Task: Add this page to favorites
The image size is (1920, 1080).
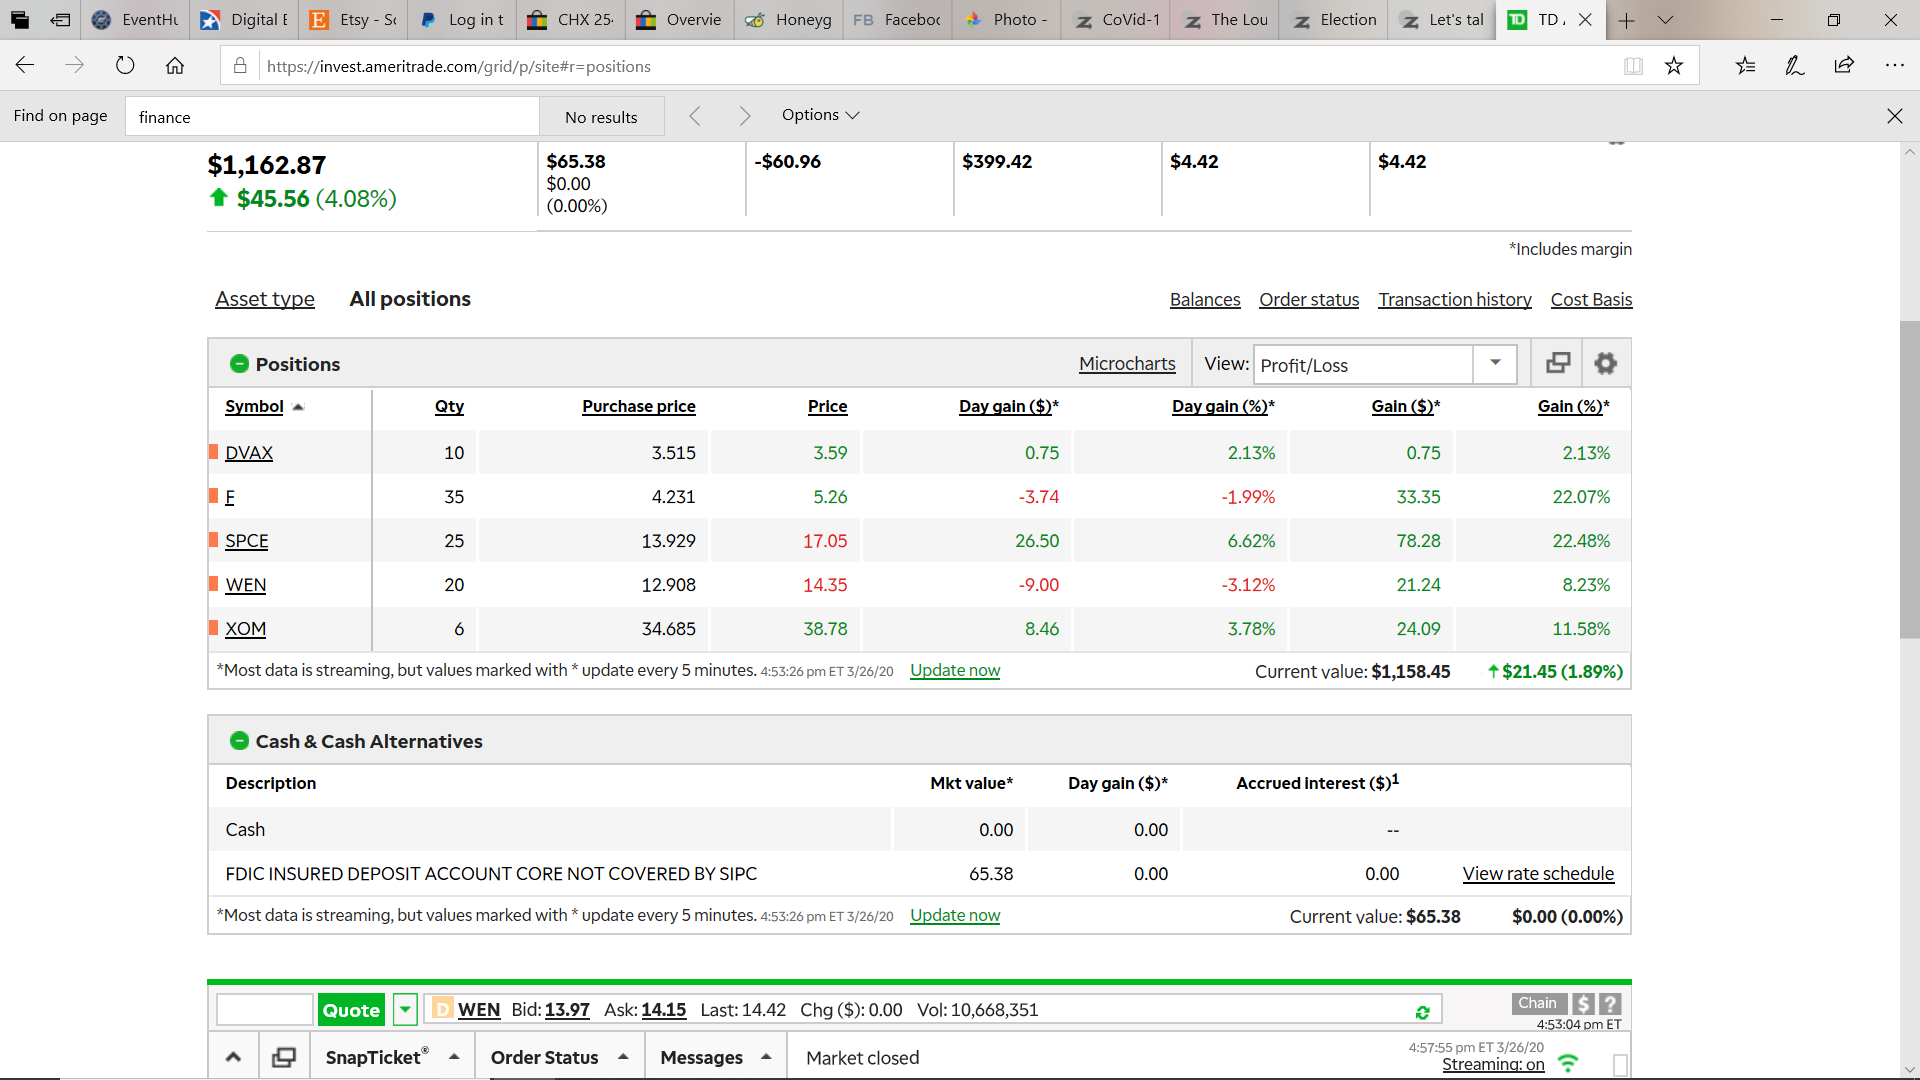Action: click(1674, 66)
